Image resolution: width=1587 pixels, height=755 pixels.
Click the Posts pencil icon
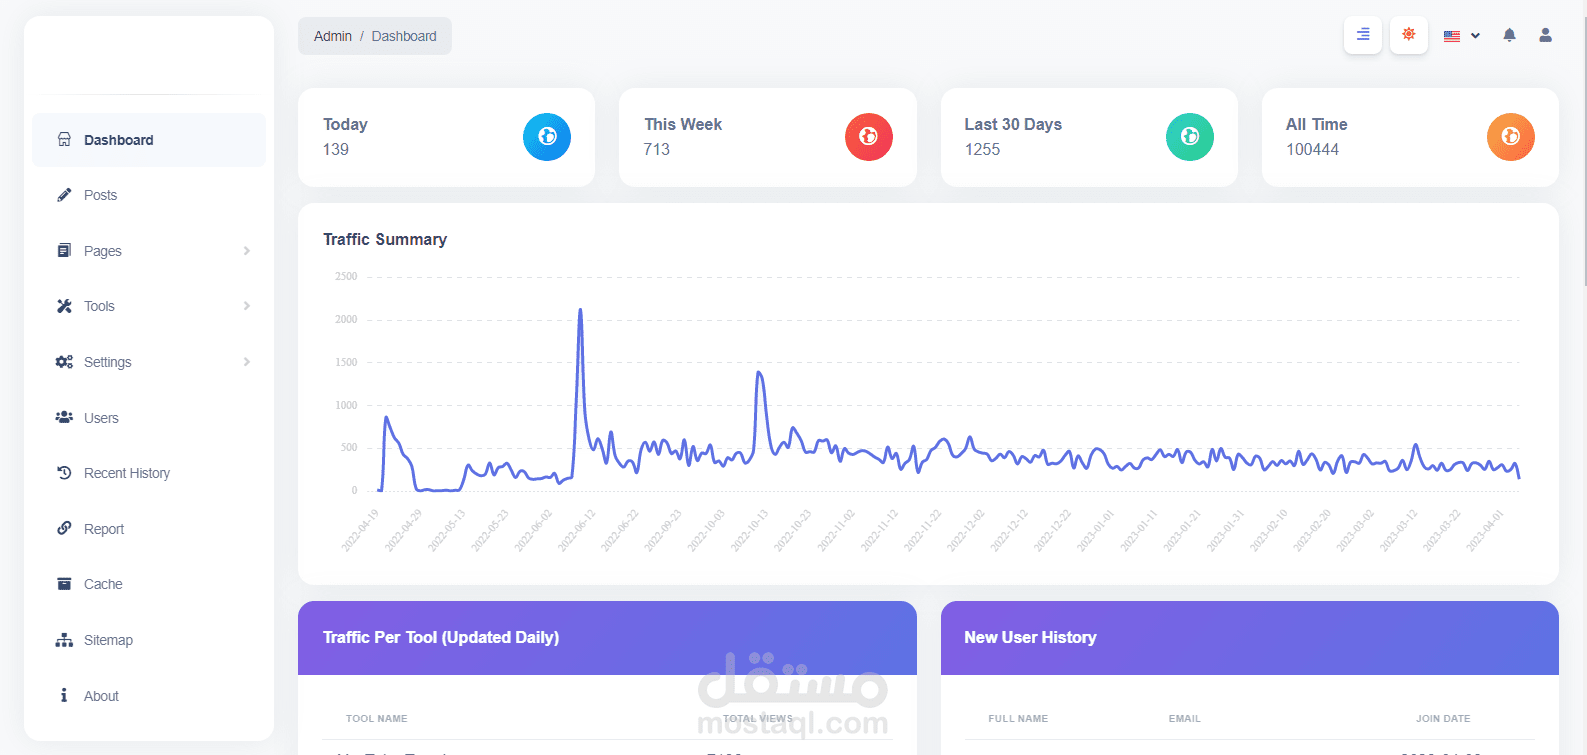click(64, 194)
